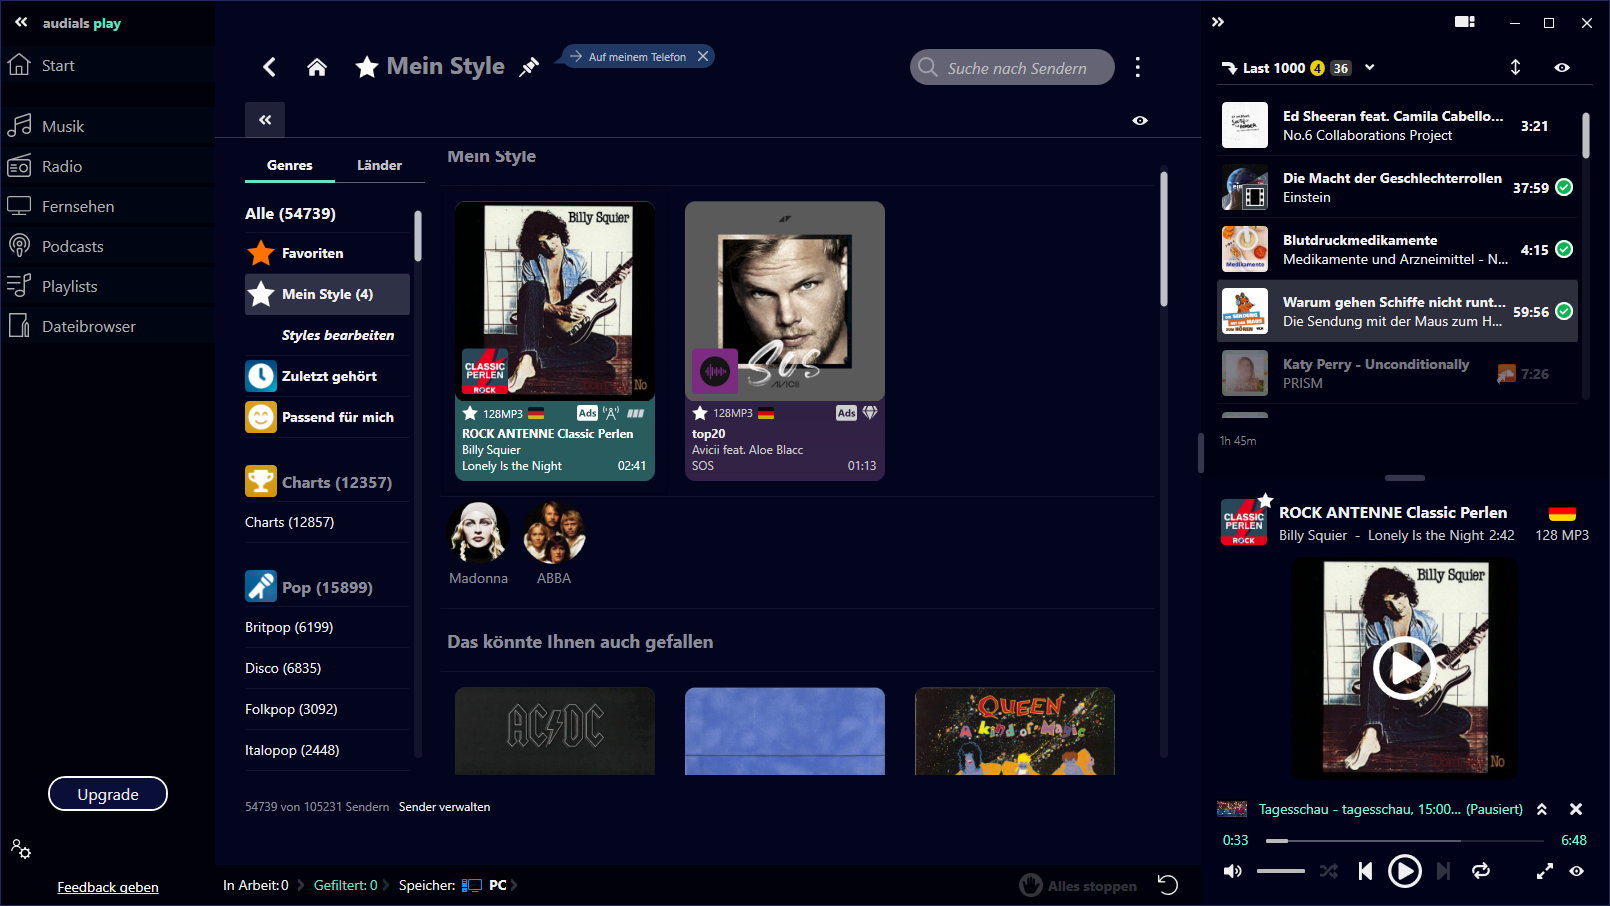This screenshot has width=1610, height=906.
Task: Click the Alles stoppen button
Action: pyautogui.click(x=1078, y=885)
